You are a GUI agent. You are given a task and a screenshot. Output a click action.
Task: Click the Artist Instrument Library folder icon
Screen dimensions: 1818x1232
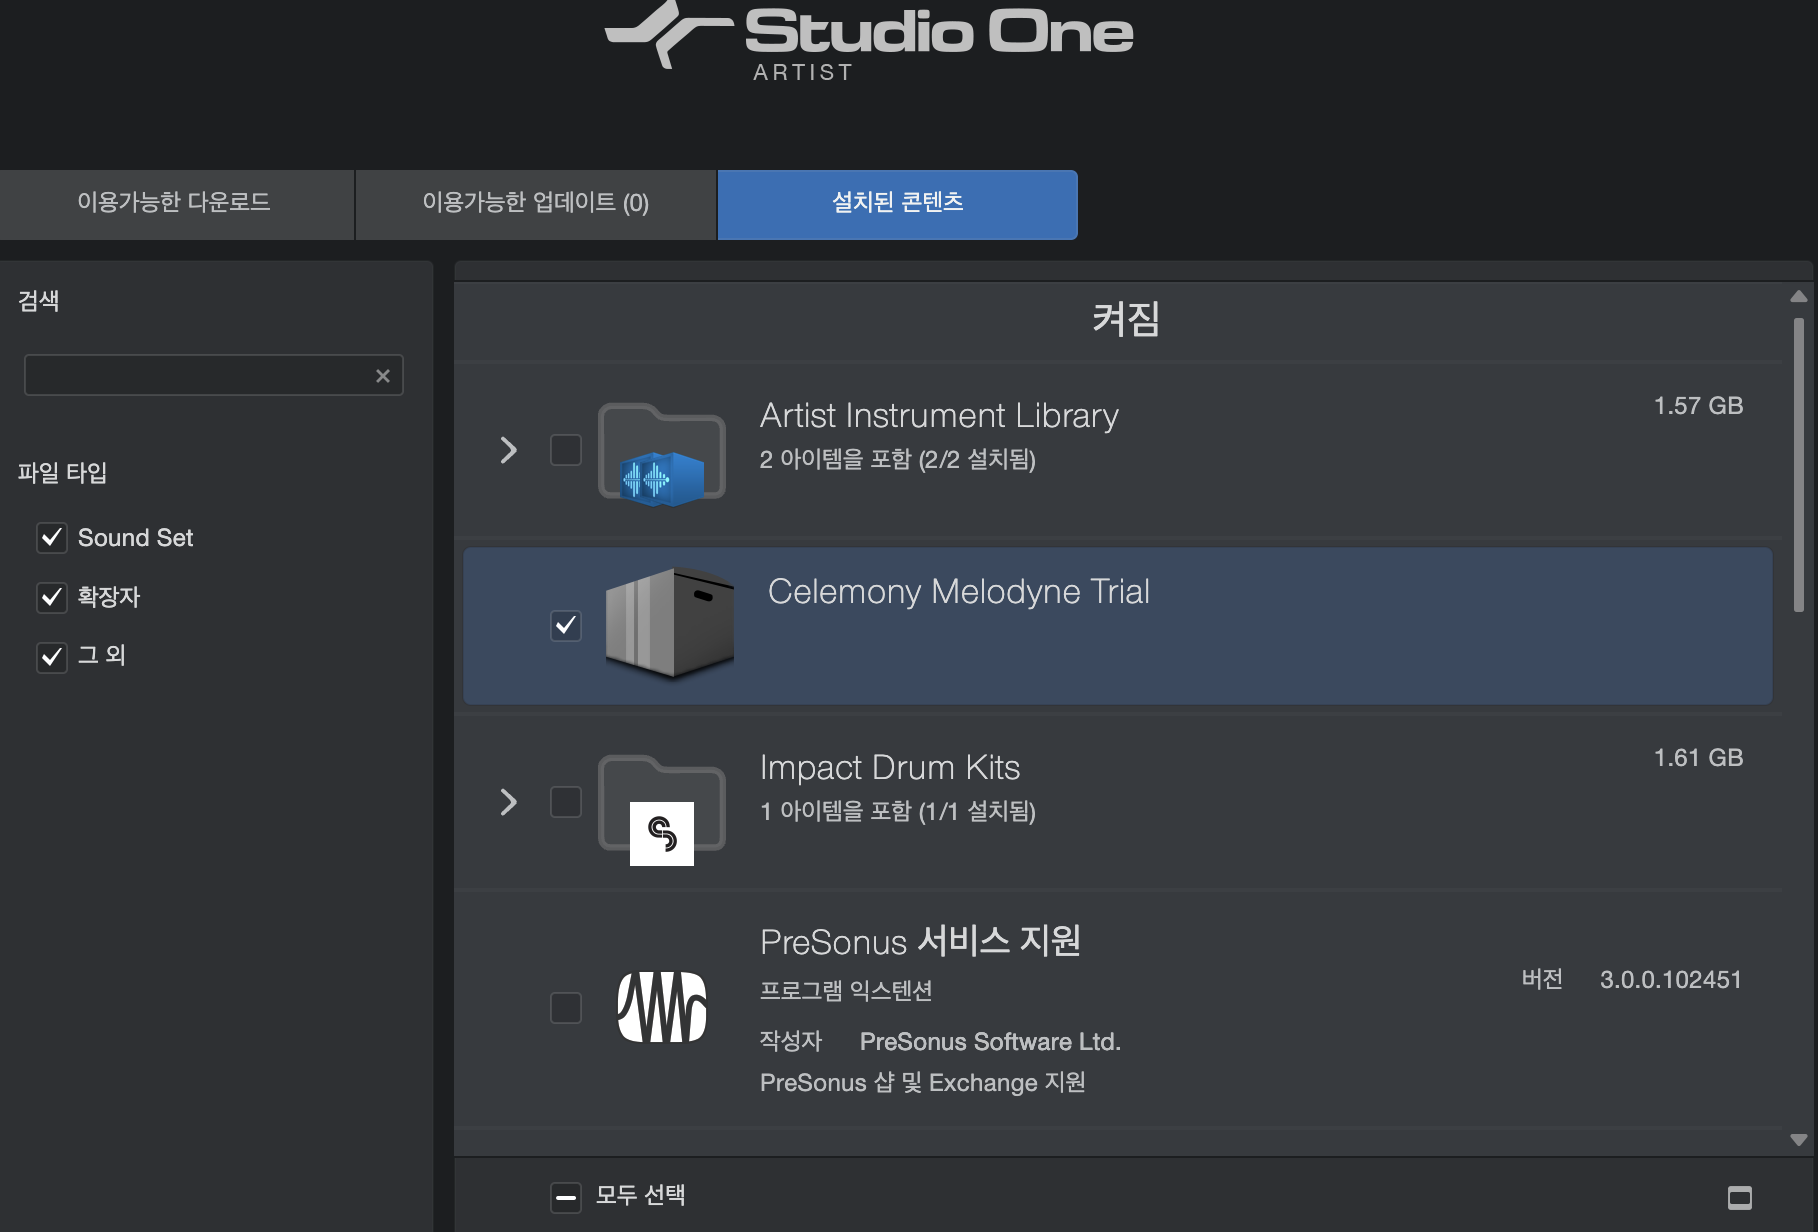[x=662, y=454]
